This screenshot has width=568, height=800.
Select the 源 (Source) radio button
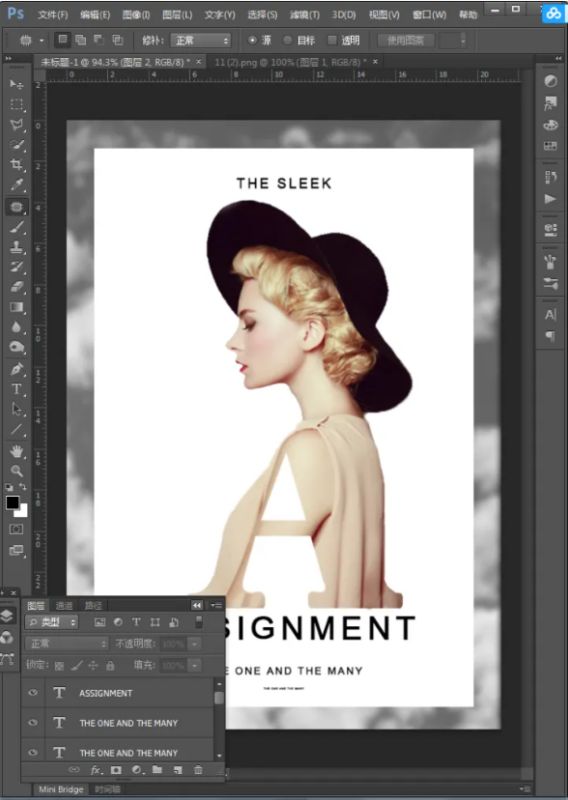tap(252, 40)
